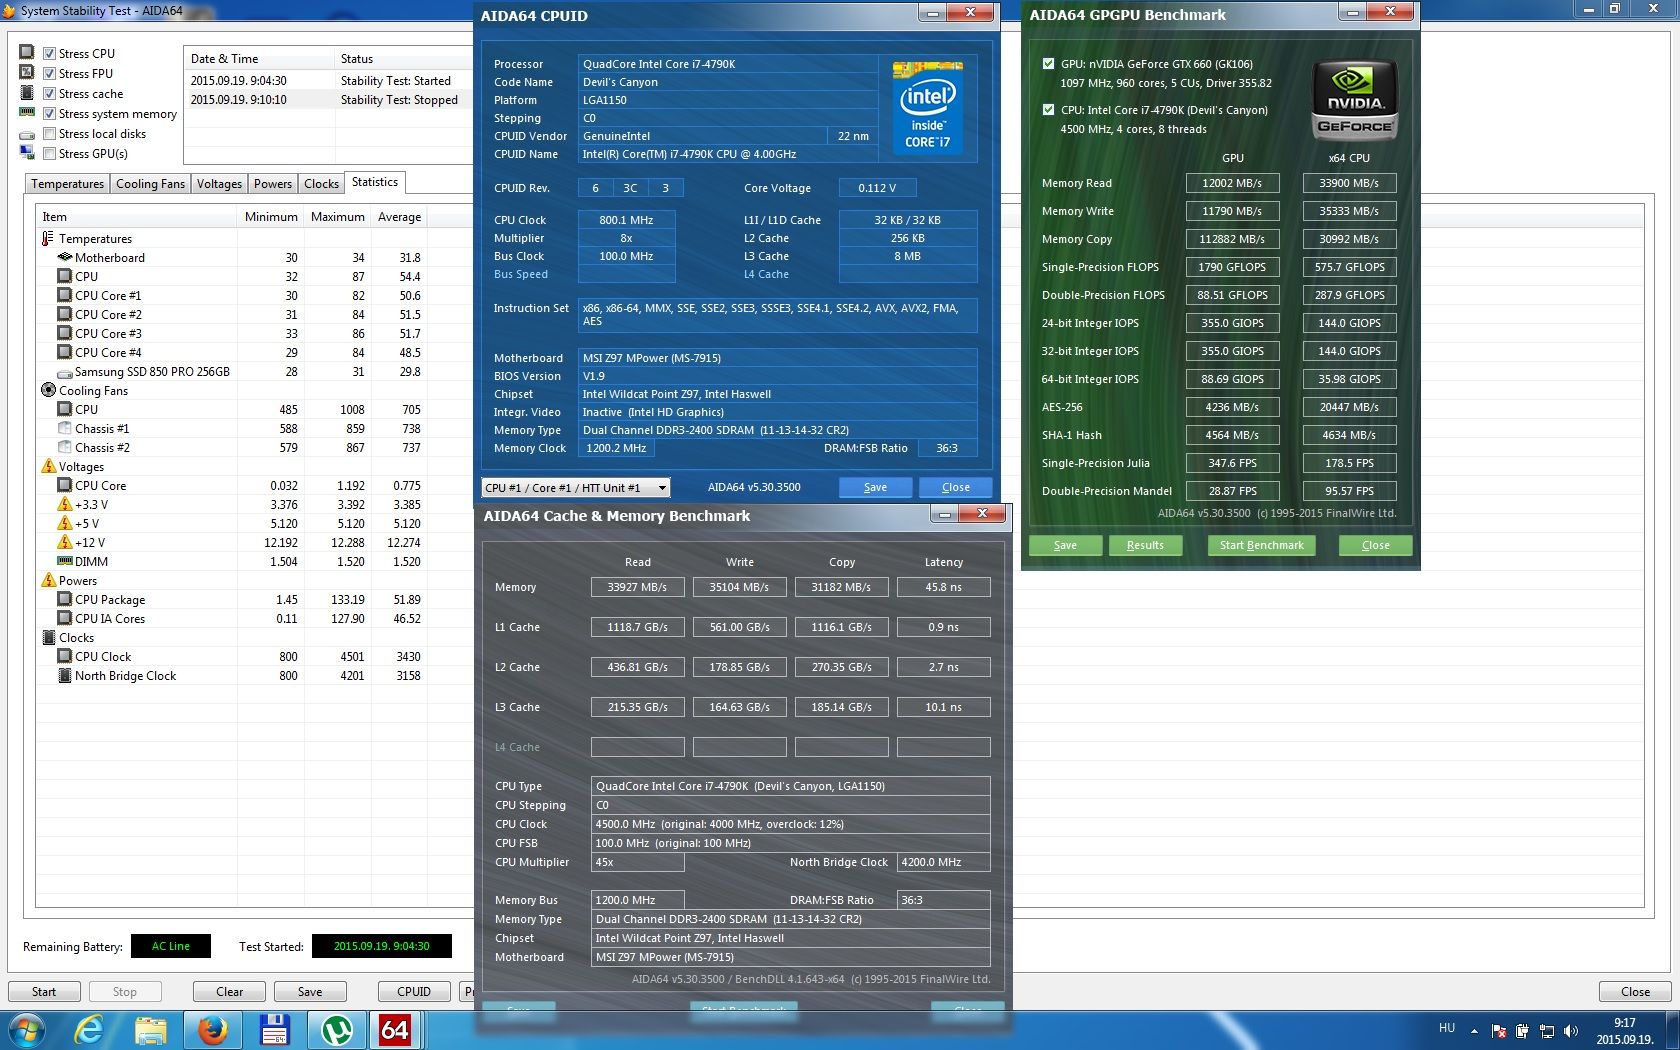Click the monitor icon beside Stress GPU(s)
Screen dimensions: 1680x1050
(27, 153)
